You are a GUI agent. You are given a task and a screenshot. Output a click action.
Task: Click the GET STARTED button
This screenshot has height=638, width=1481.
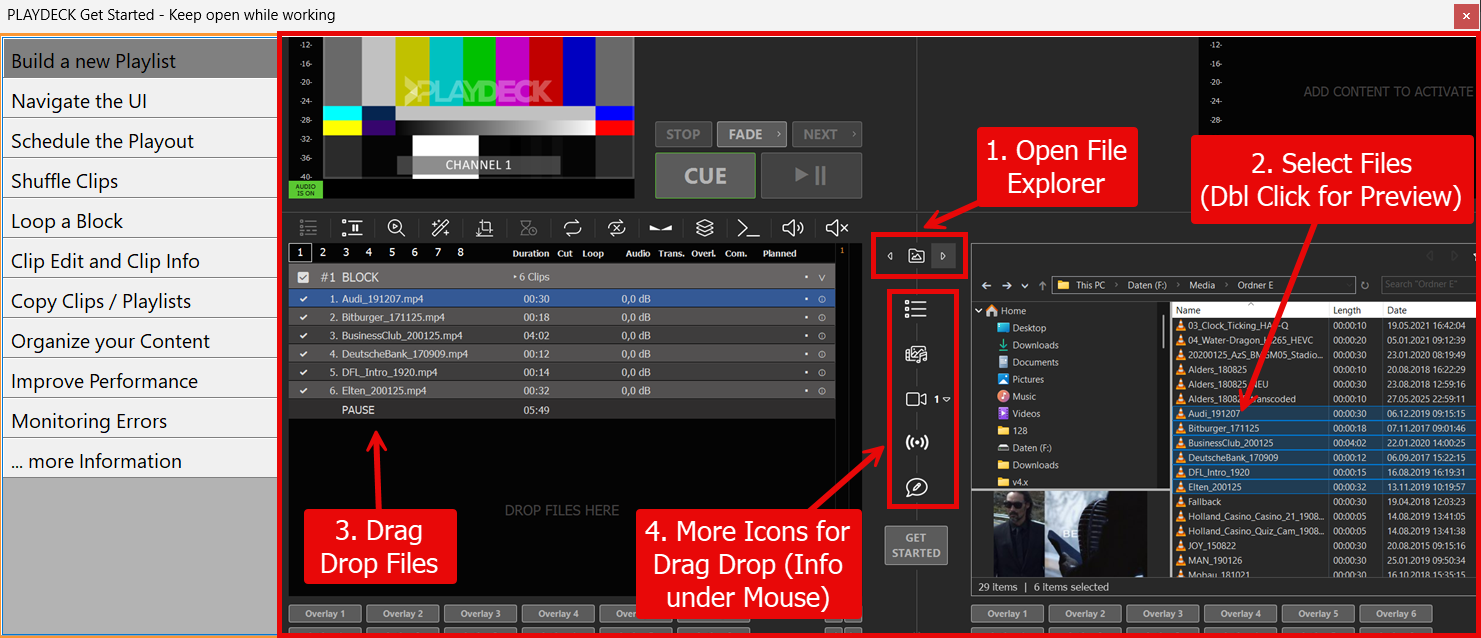(916, 545)
